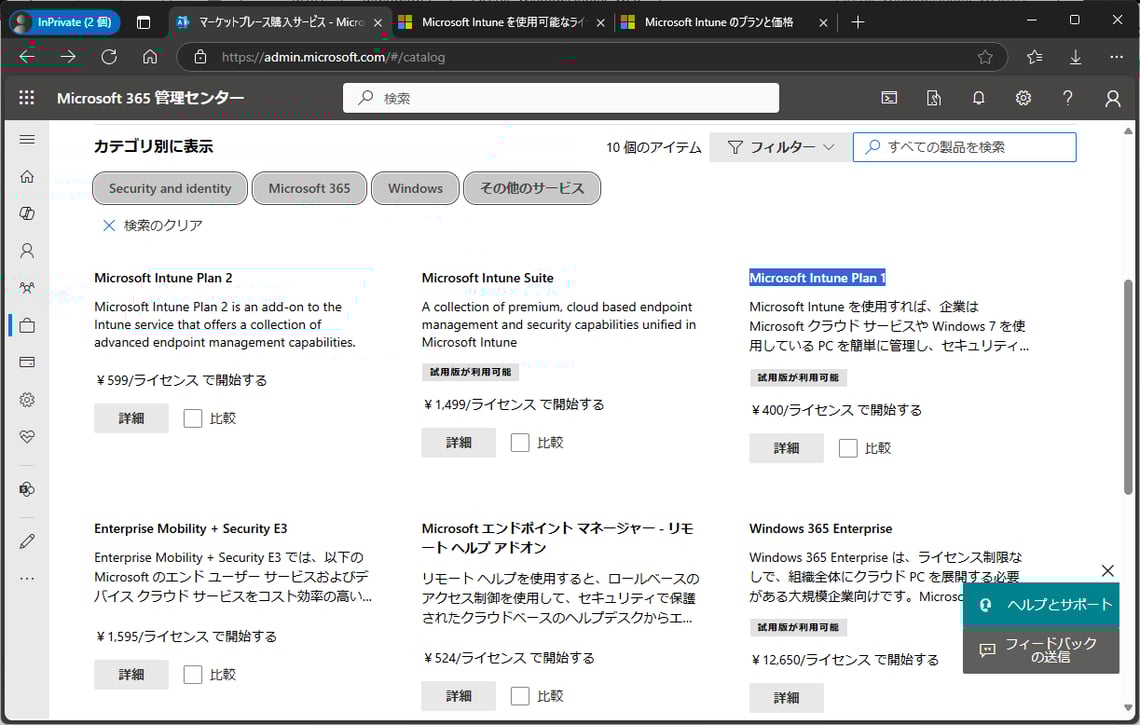This screenshot has width=1140, height=725.
Task: Open admin center Settings gear icon
Action: click(1022, 97)
